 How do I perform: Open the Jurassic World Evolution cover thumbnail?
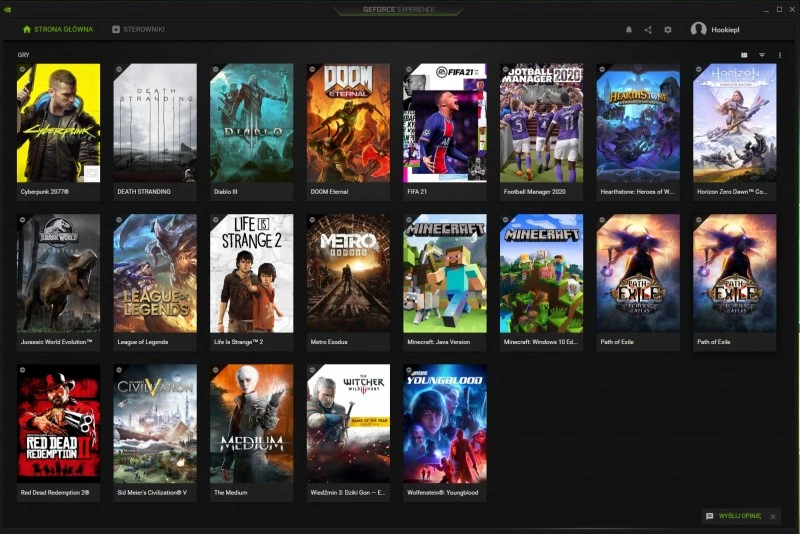(x=58, y=273)
